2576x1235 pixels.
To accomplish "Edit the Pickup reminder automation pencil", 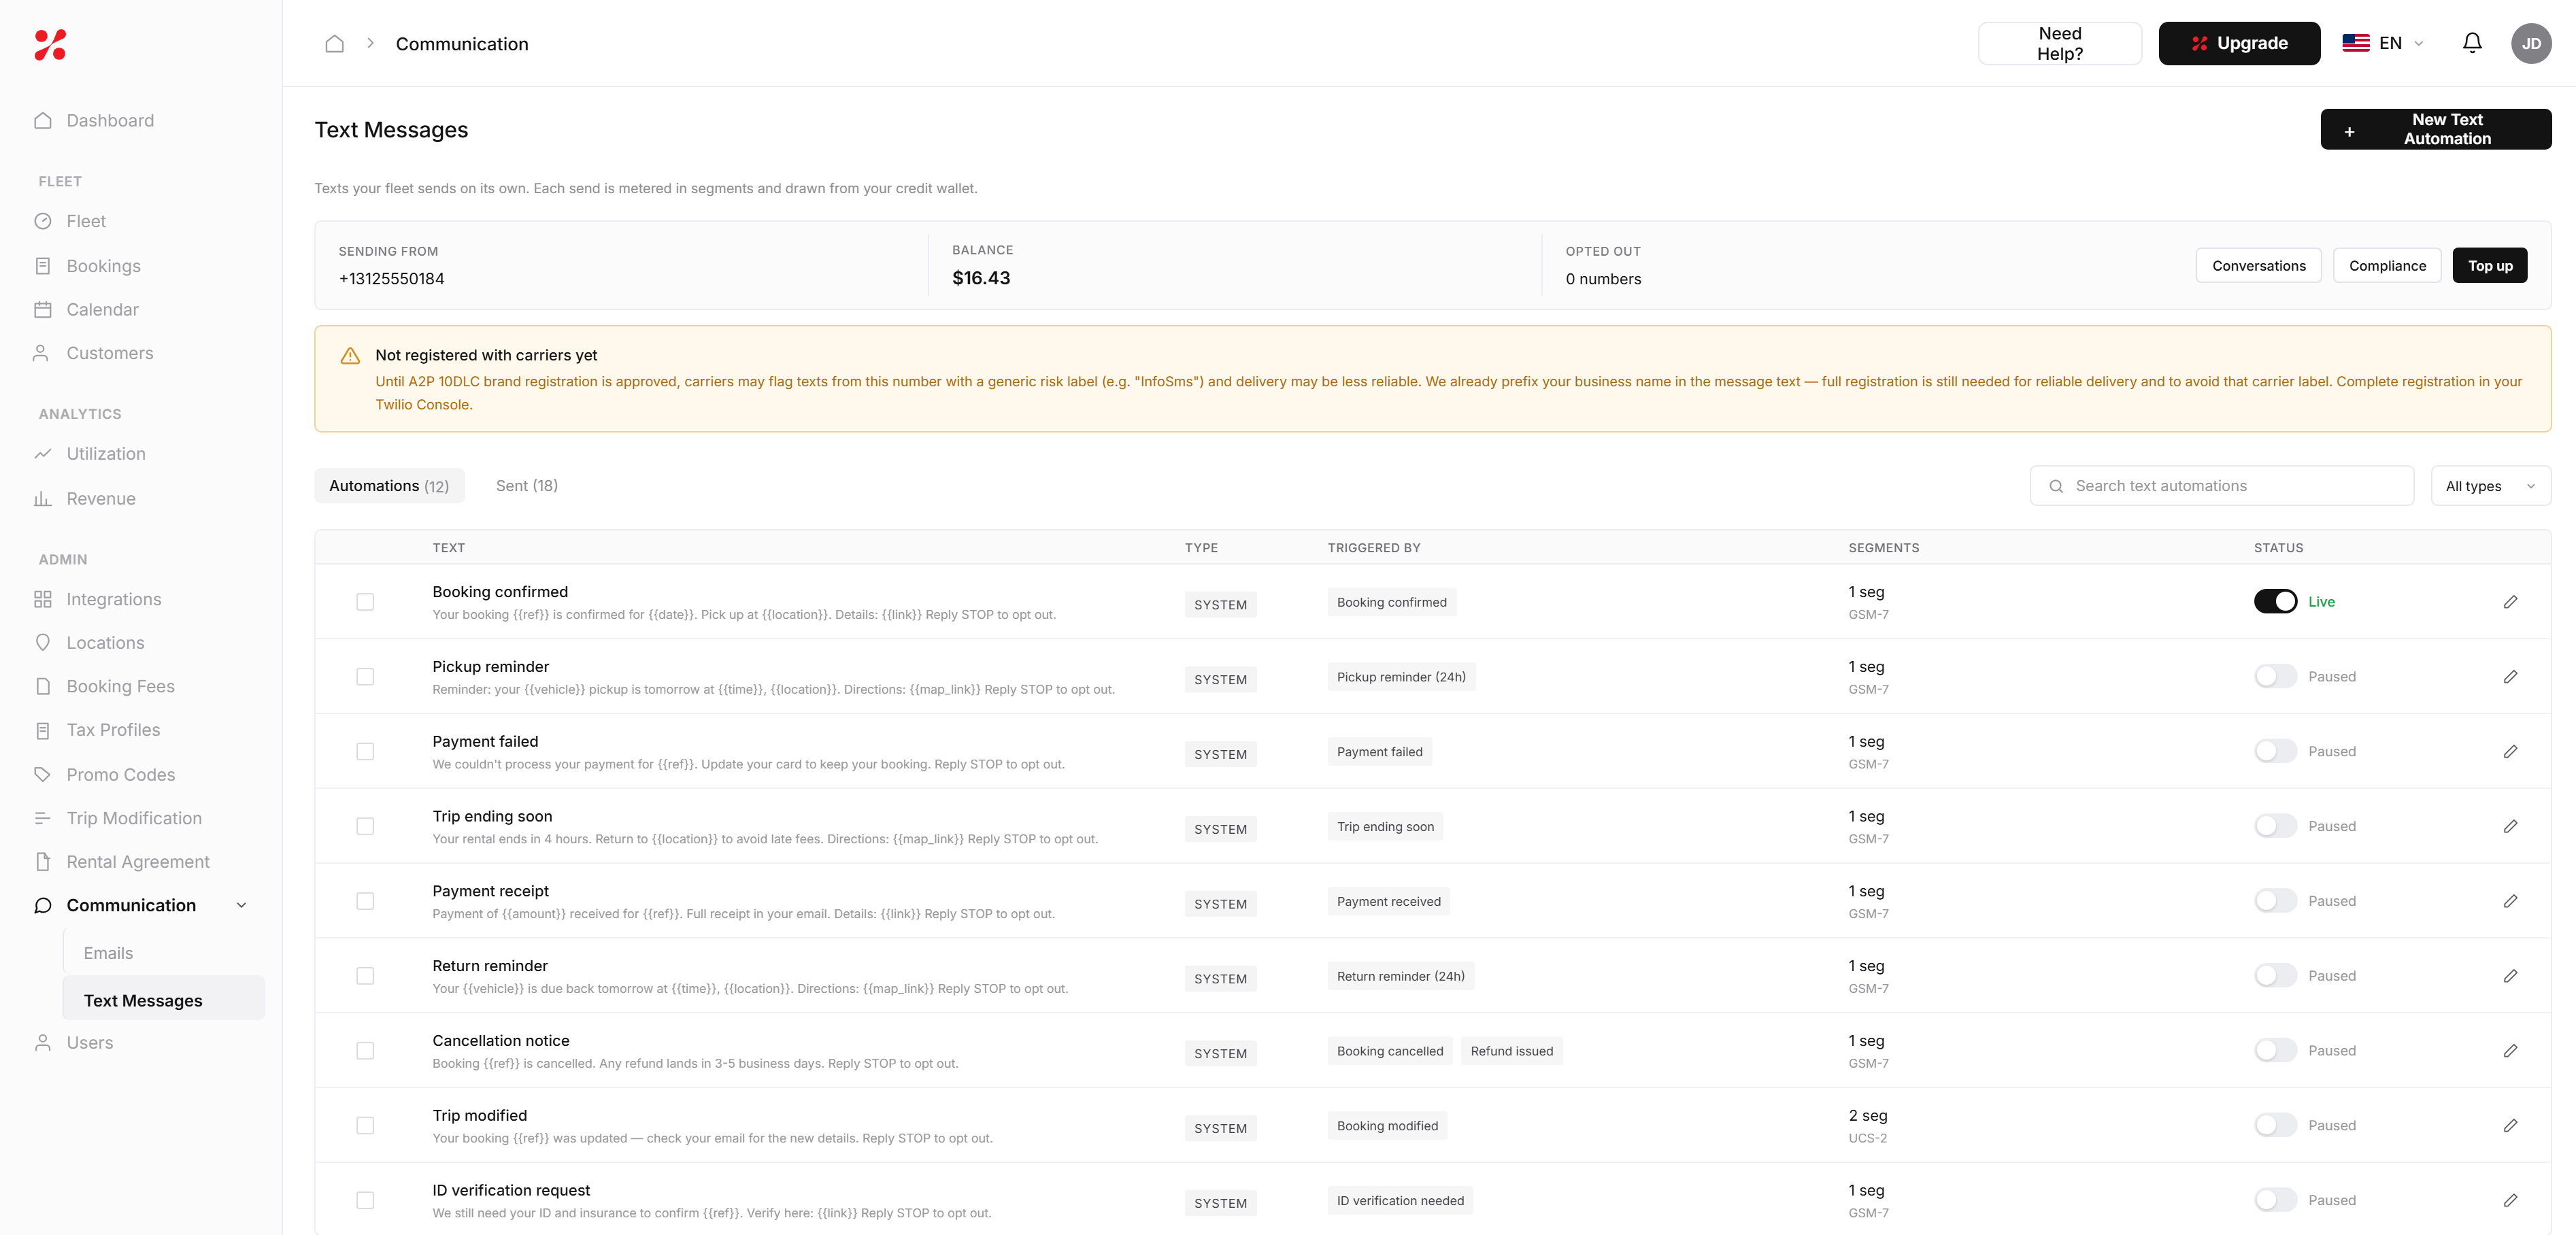I will click(x=2510, y=677).
